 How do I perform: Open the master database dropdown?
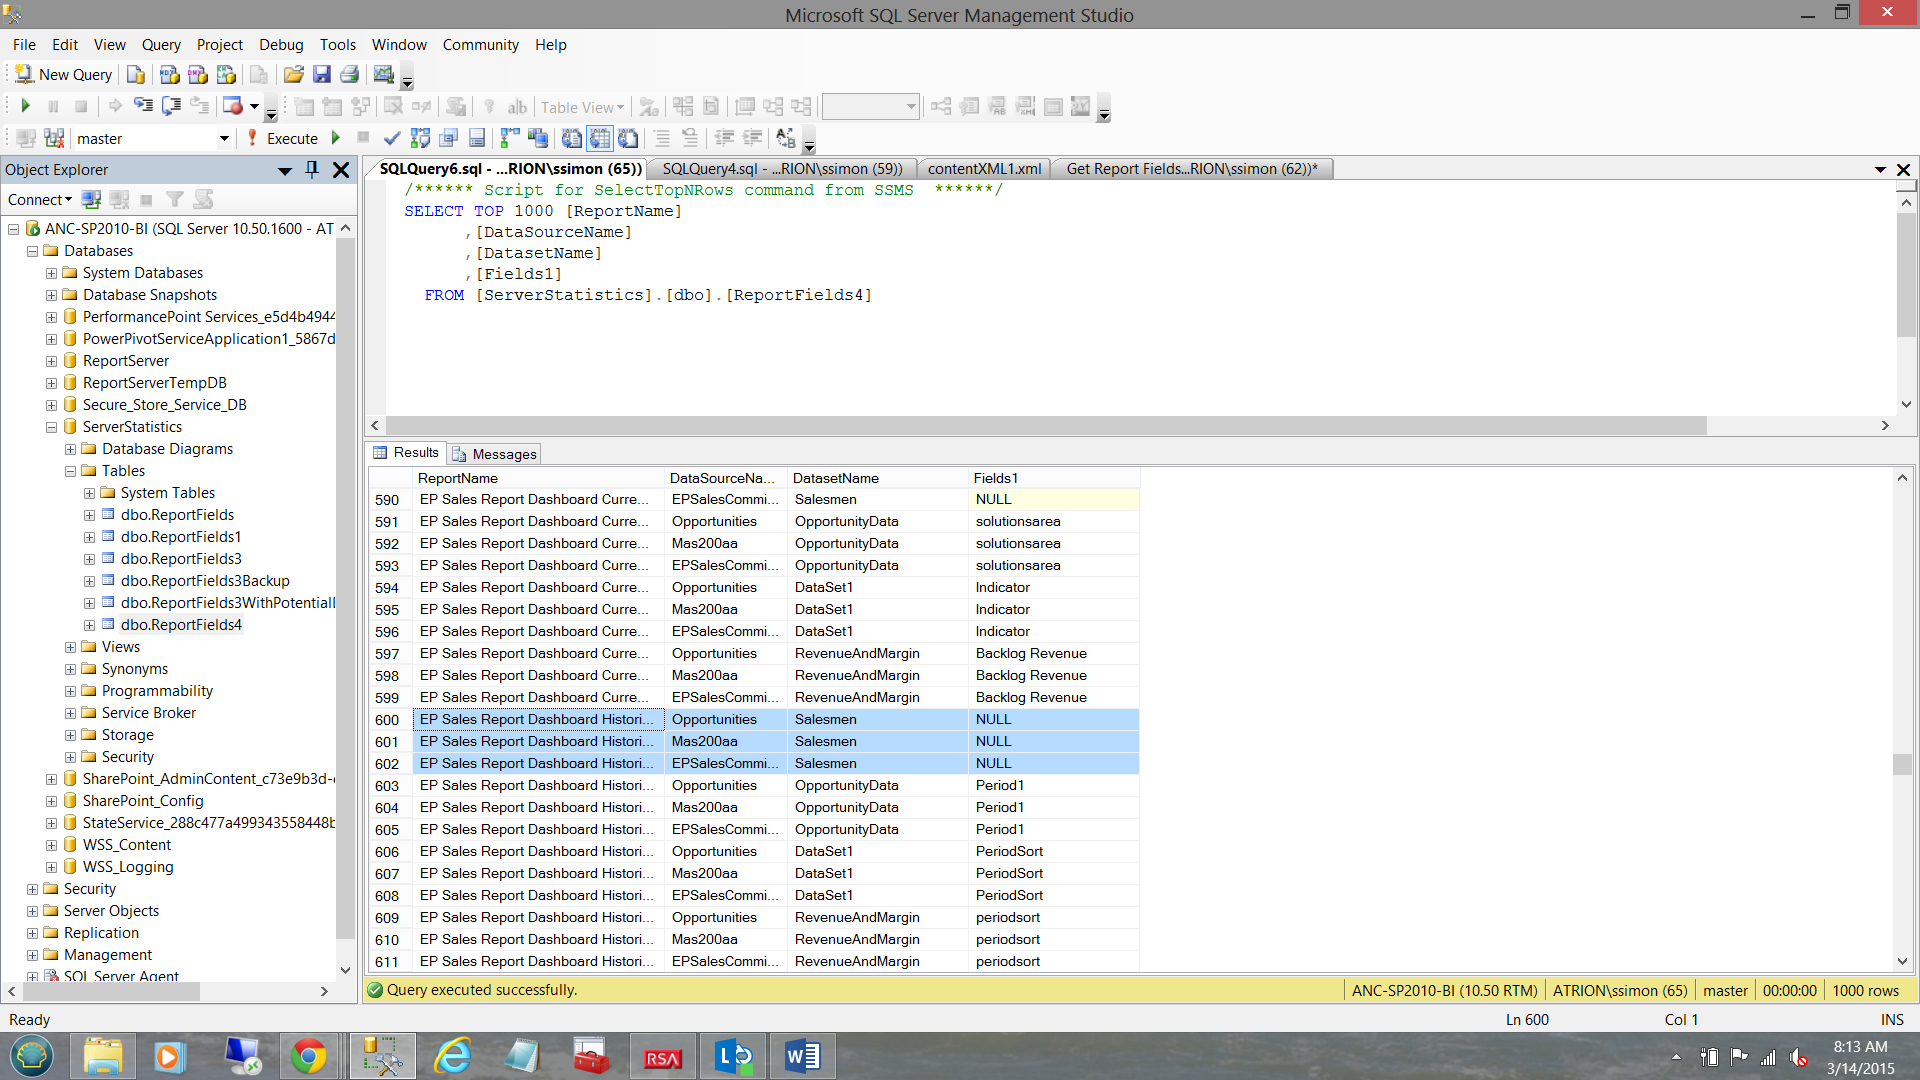[x=224, y=139]
